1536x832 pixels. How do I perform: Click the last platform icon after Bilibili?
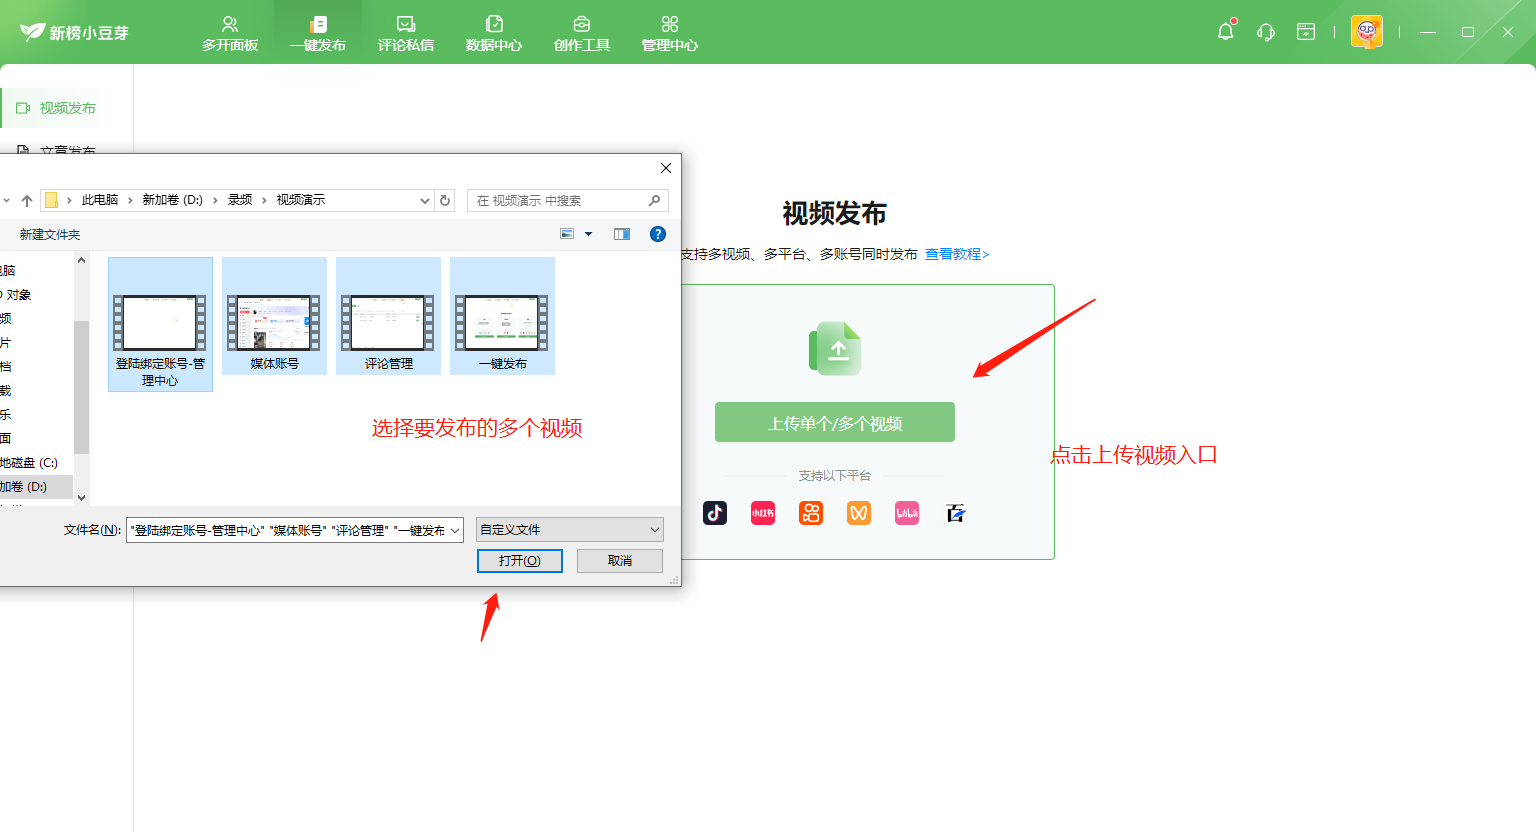(x=955, y=513)
